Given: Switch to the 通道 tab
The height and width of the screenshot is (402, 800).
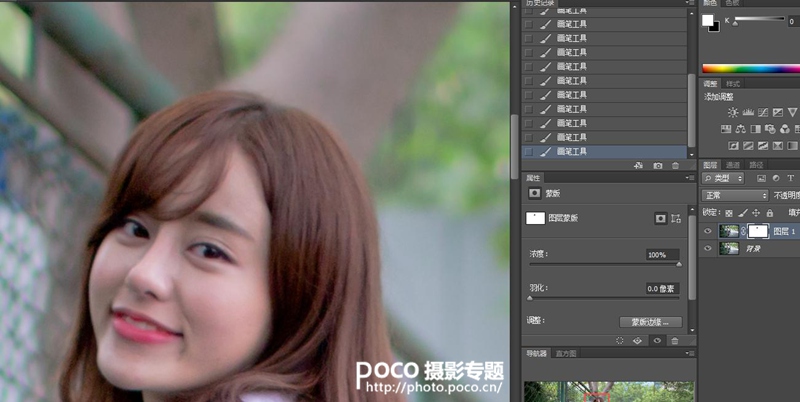Looking at the screenshot, I should (733, 165).
